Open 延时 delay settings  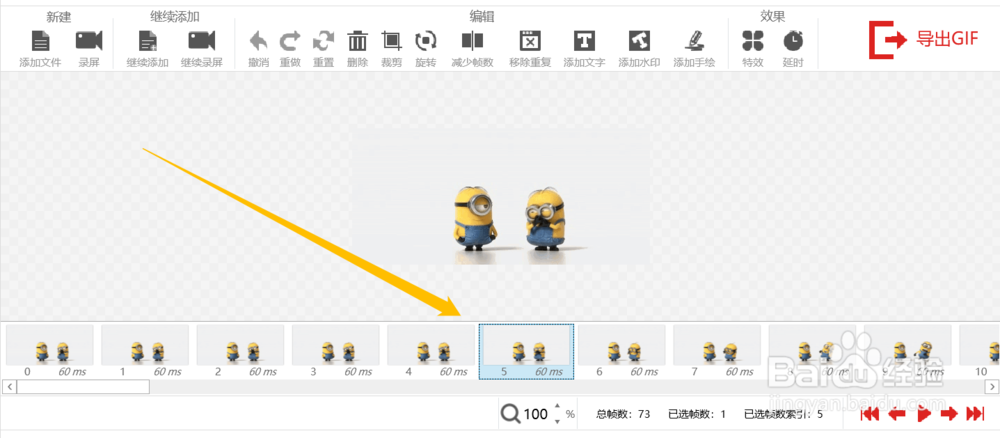[793, 41]
